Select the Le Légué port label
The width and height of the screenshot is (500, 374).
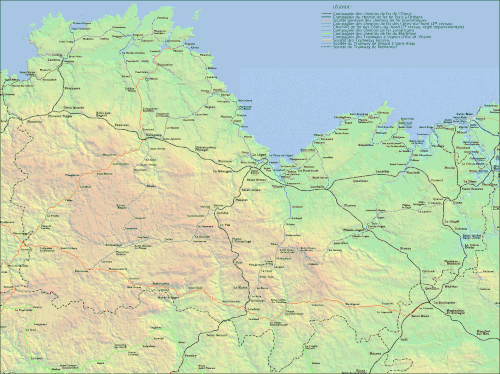[259, 155]
